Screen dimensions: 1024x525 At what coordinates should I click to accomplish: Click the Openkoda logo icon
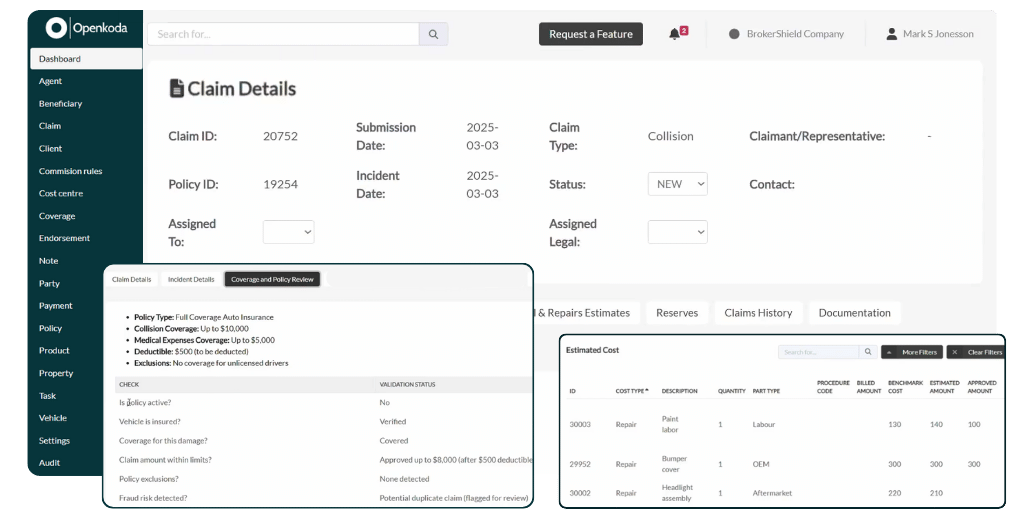tap(56, 28)
